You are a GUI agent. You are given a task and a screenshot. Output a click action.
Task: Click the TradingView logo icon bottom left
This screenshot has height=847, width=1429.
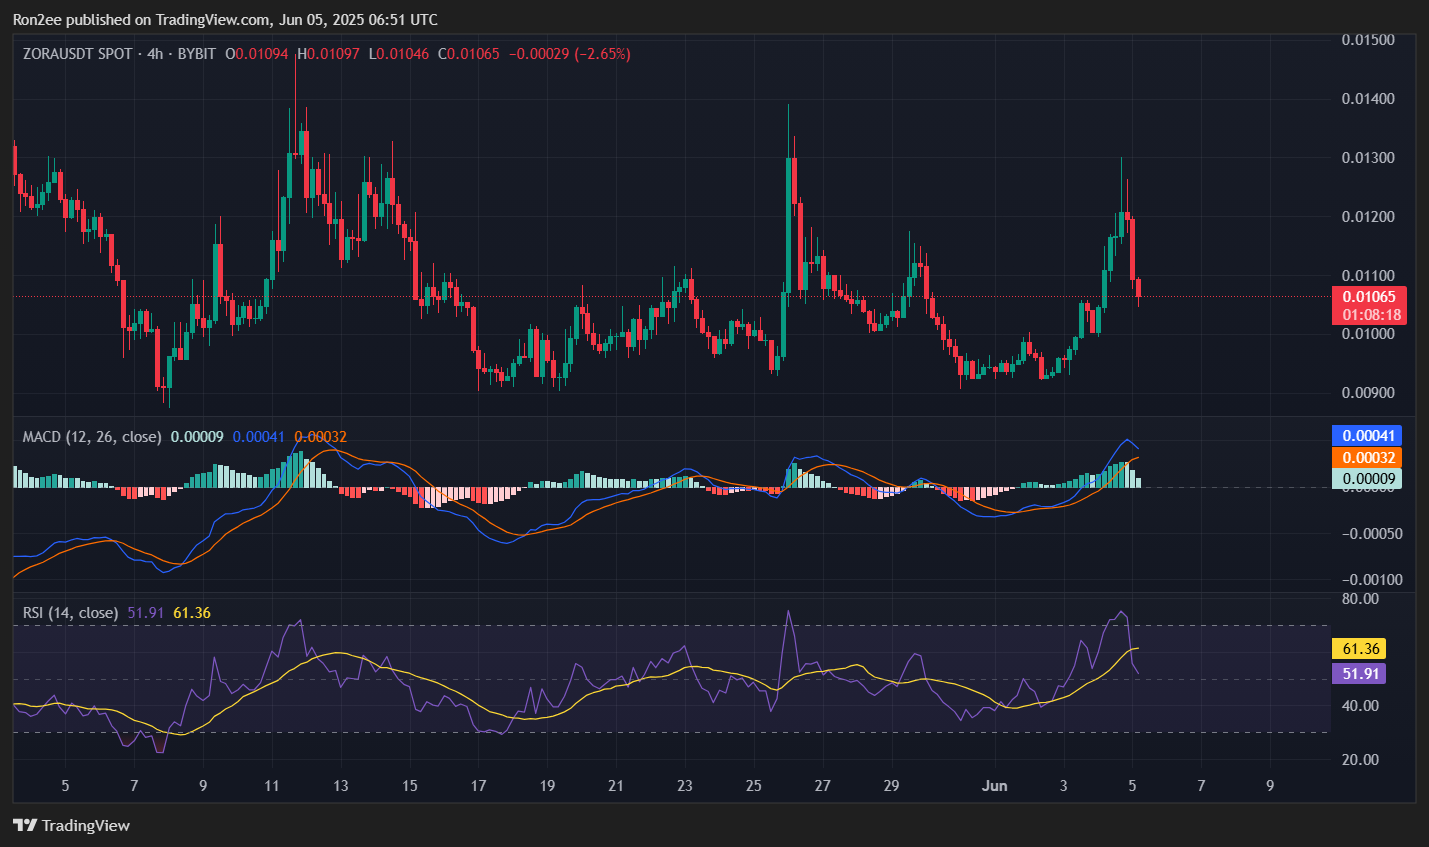(25, 825)
